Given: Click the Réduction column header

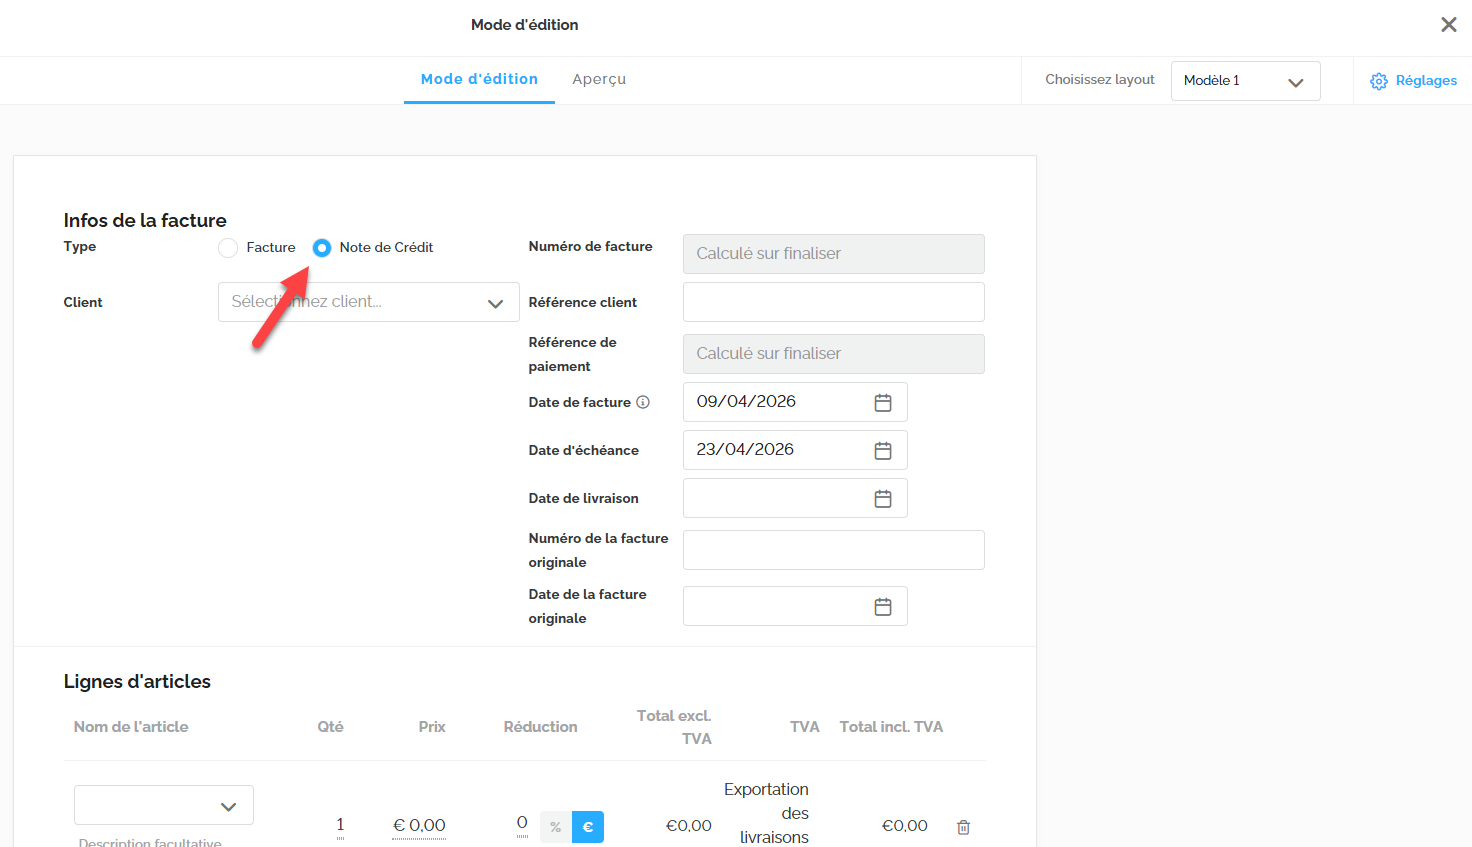Looking at the screenshot, I should click(x=541, y=727).
